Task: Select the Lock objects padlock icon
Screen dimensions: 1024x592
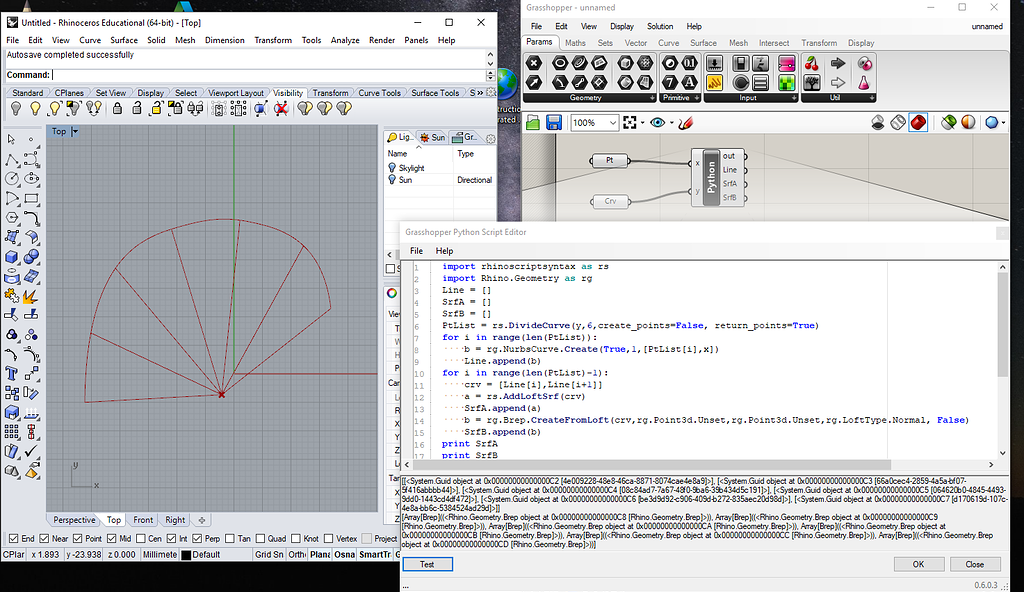Action: click(x=117, y=108)
